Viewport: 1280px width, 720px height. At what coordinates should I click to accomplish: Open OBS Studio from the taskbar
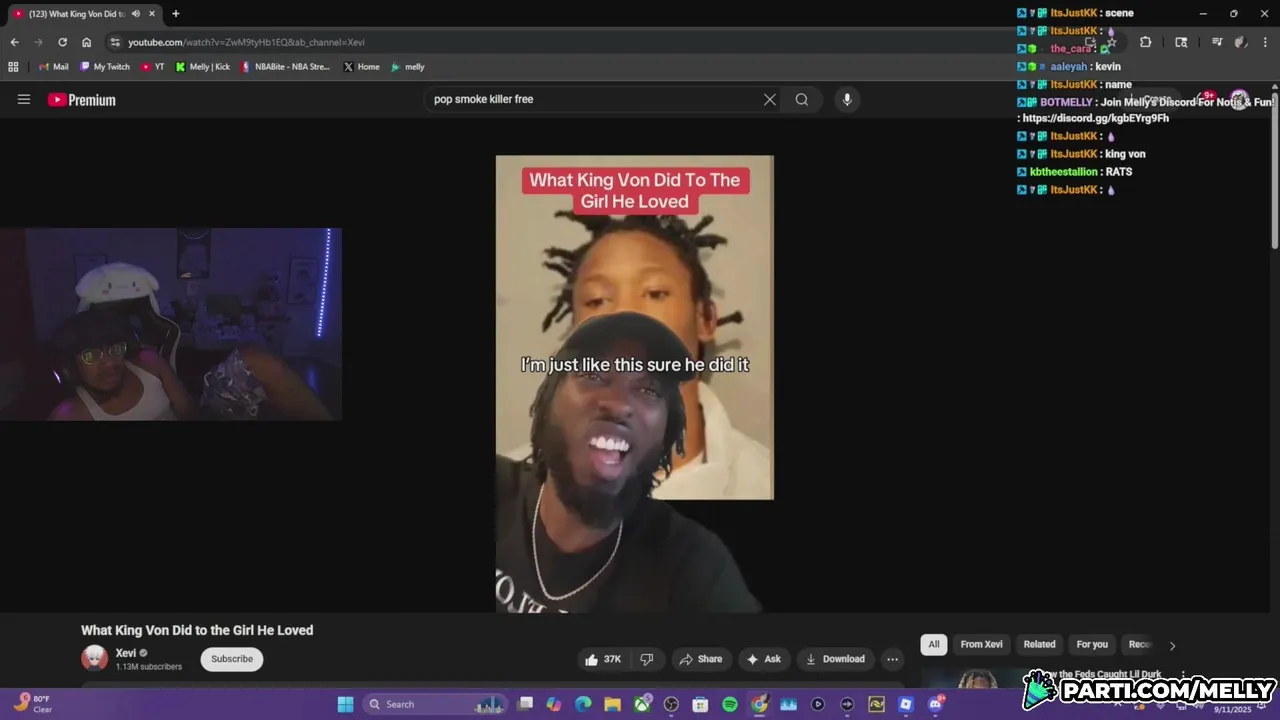coord(671,704)
